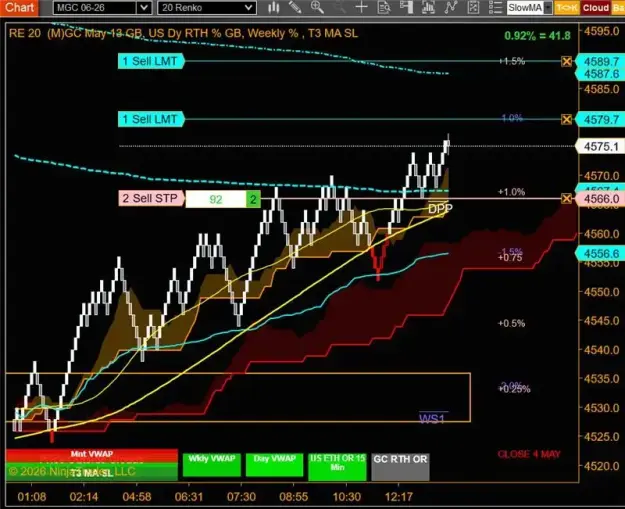
Task: Open the Indicators bar-chart icon
Action: 428,7
